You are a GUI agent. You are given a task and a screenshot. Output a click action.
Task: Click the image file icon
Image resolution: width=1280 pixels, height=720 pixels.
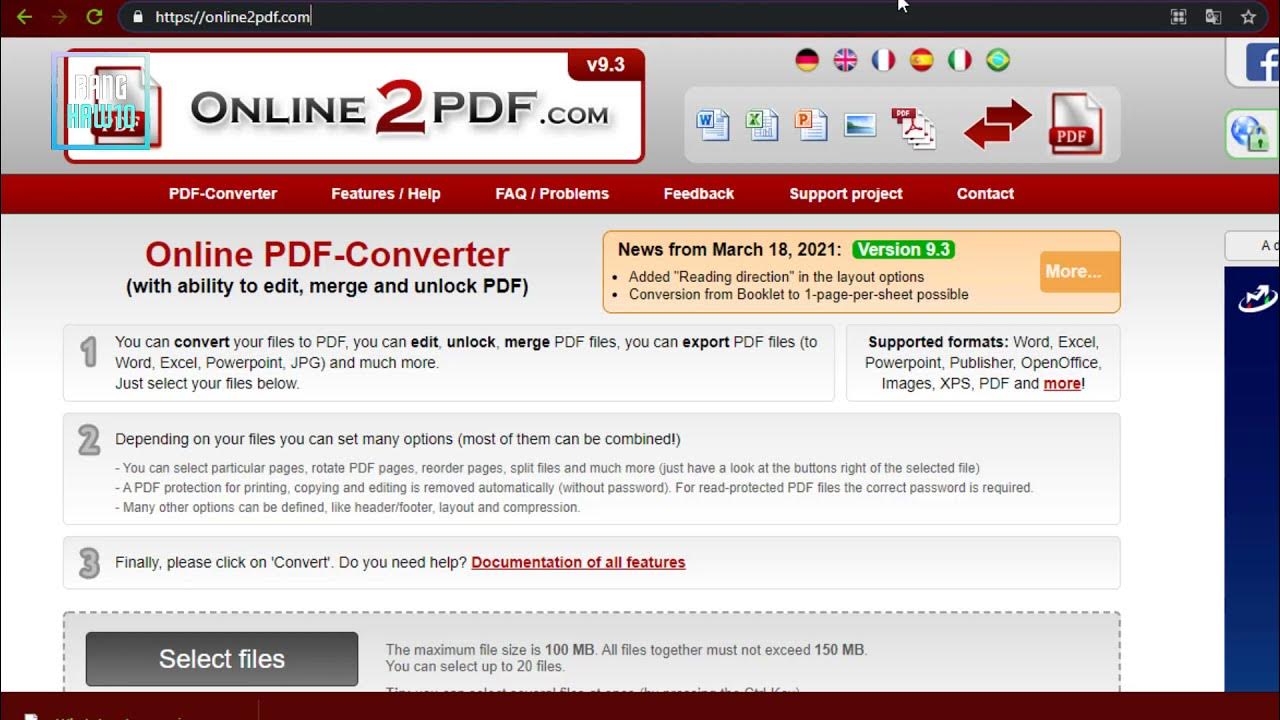[860, 124]
